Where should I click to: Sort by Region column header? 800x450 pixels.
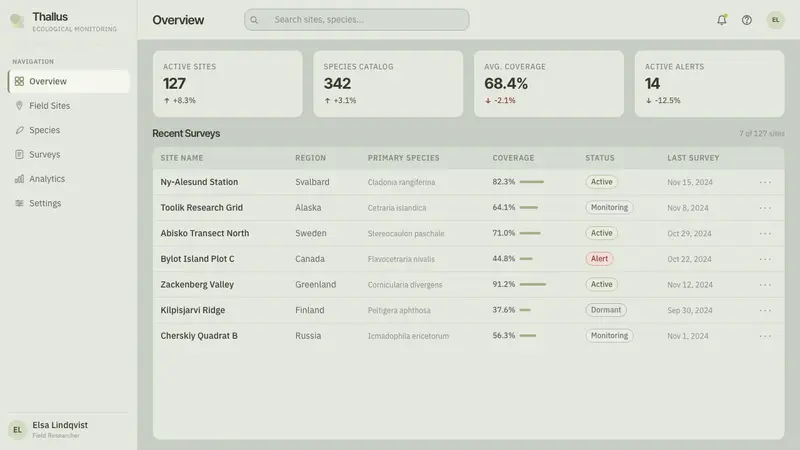coord(310,158)
